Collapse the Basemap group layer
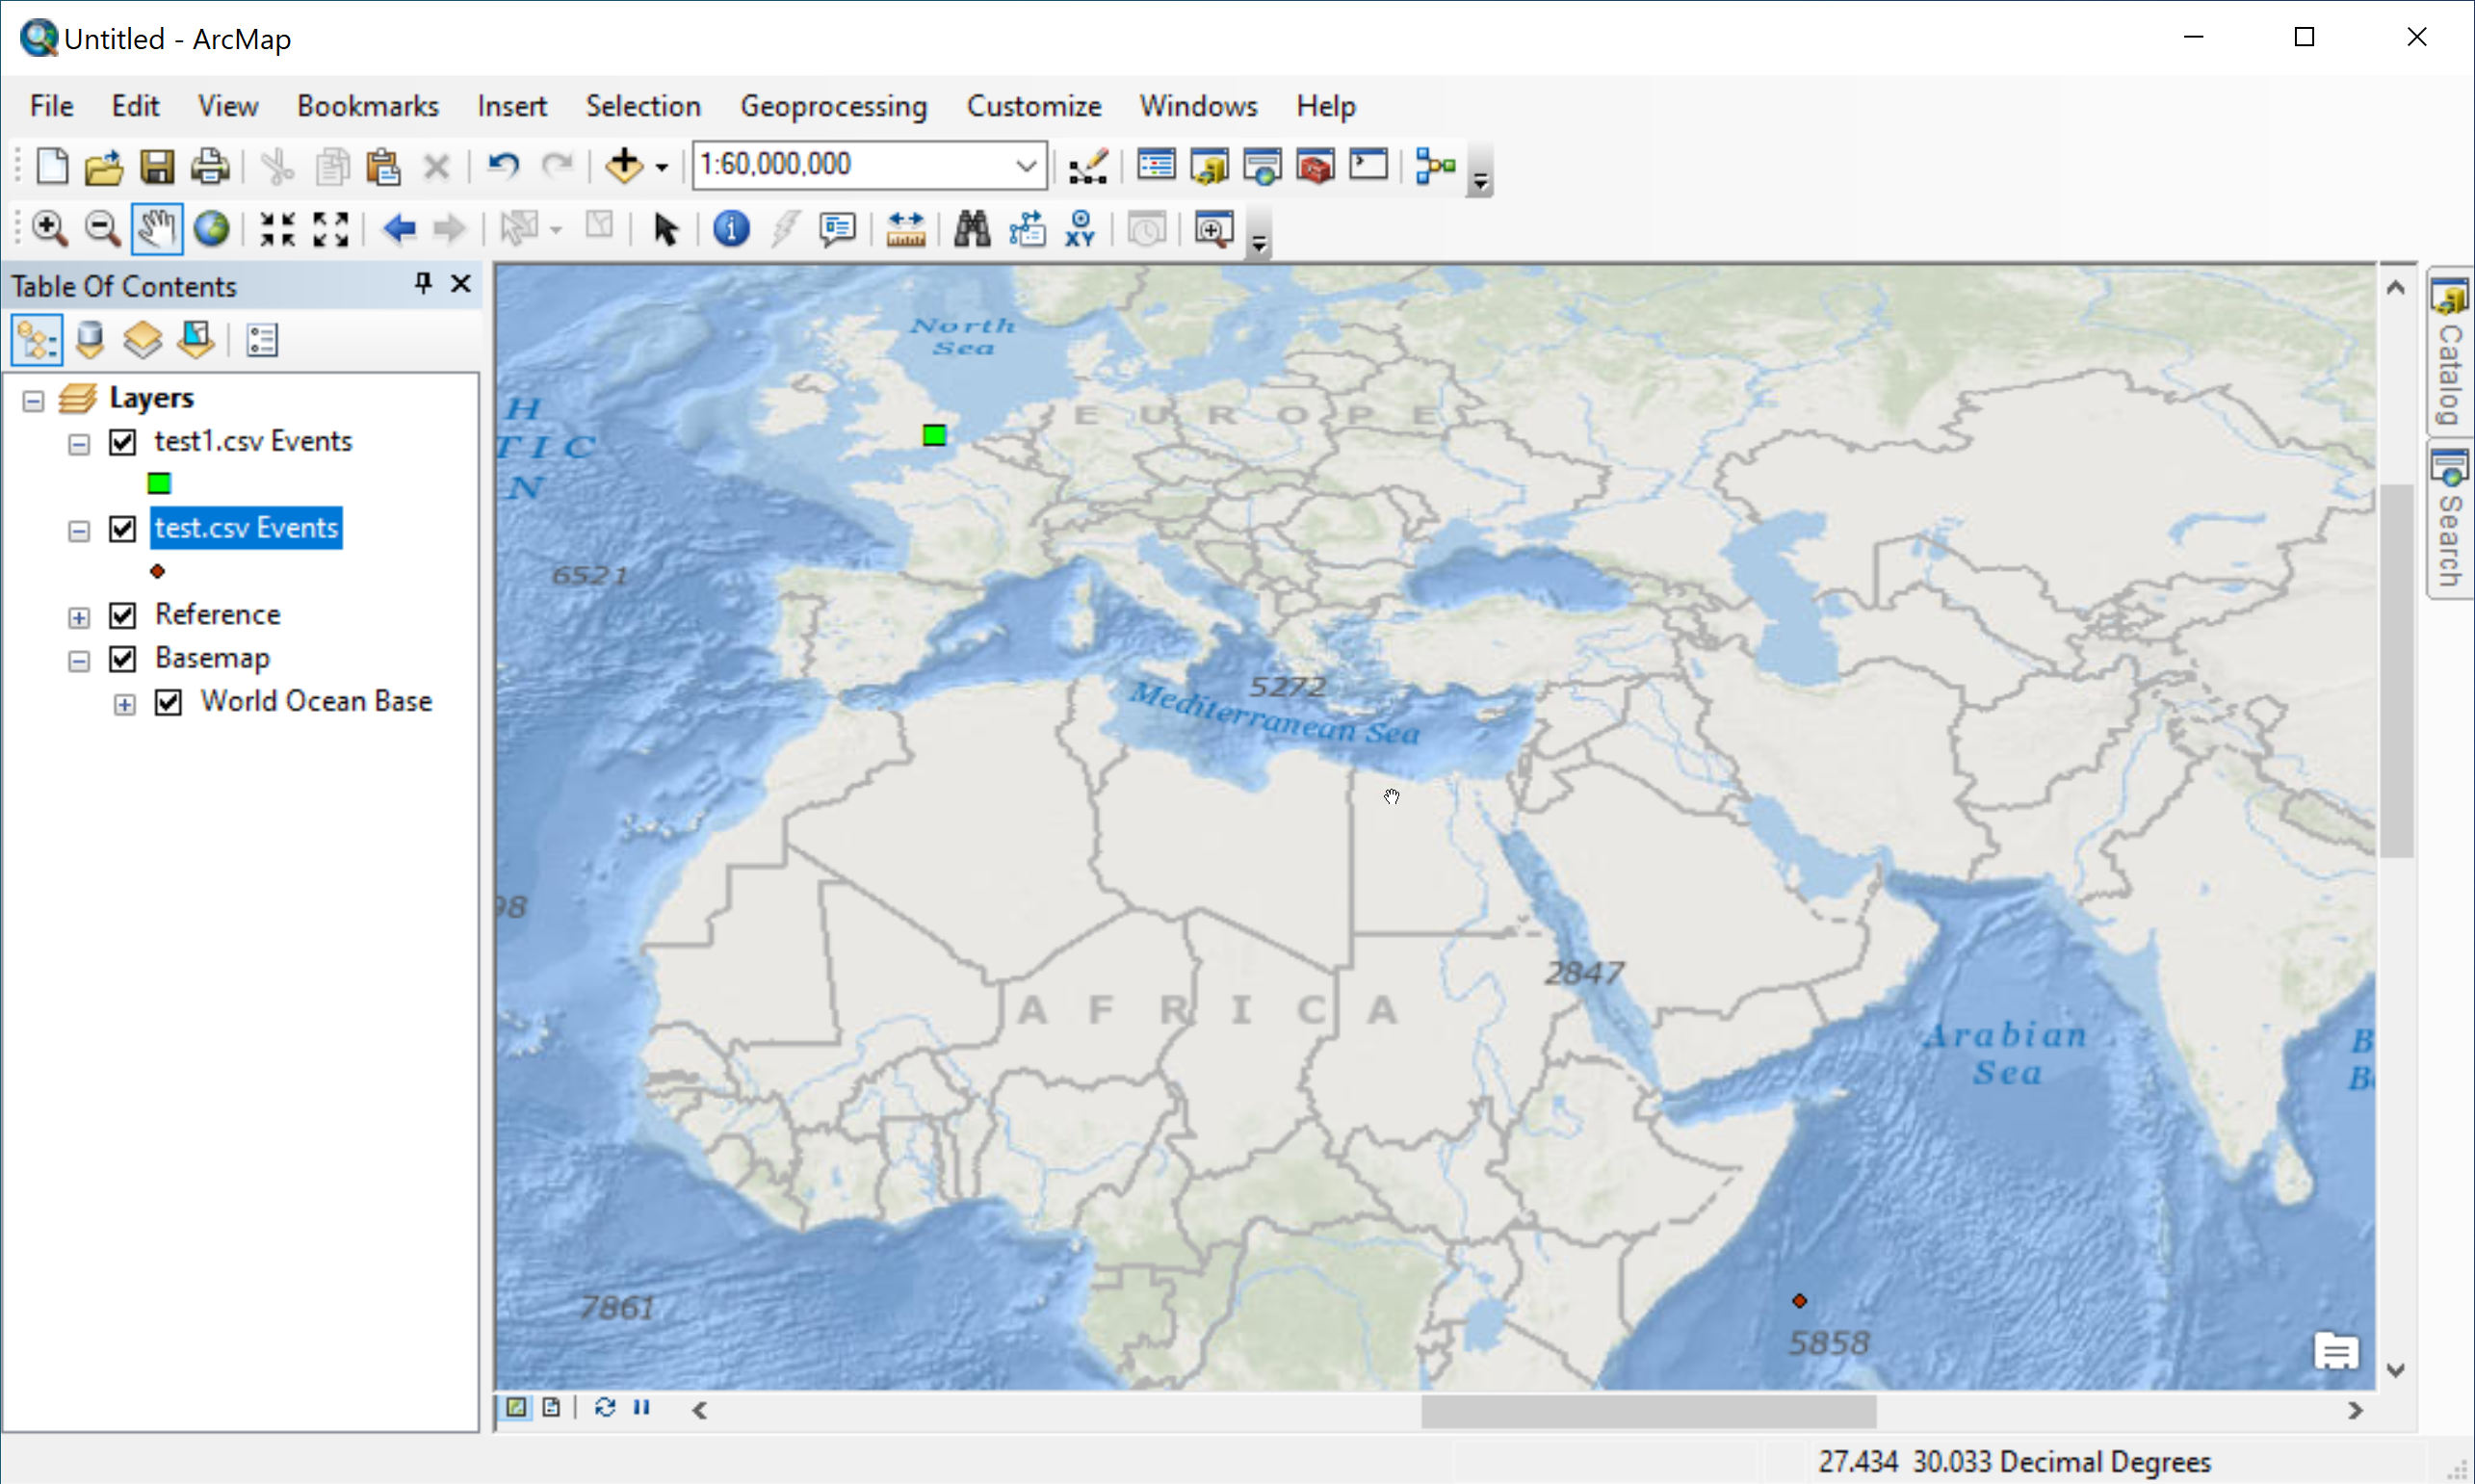The width and height of the screenshot is (2475, 1484). point(79,660)
